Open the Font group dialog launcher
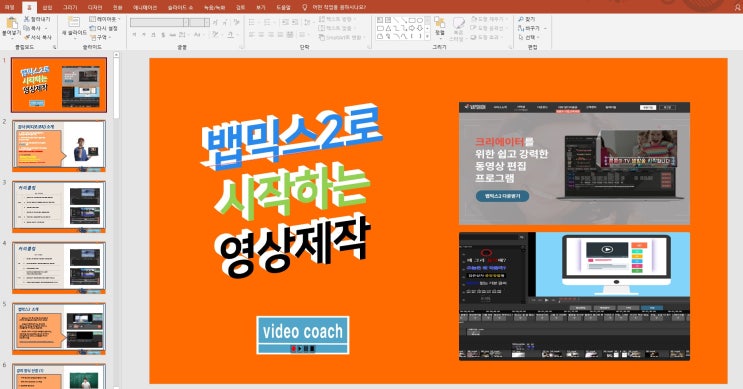 241,47
